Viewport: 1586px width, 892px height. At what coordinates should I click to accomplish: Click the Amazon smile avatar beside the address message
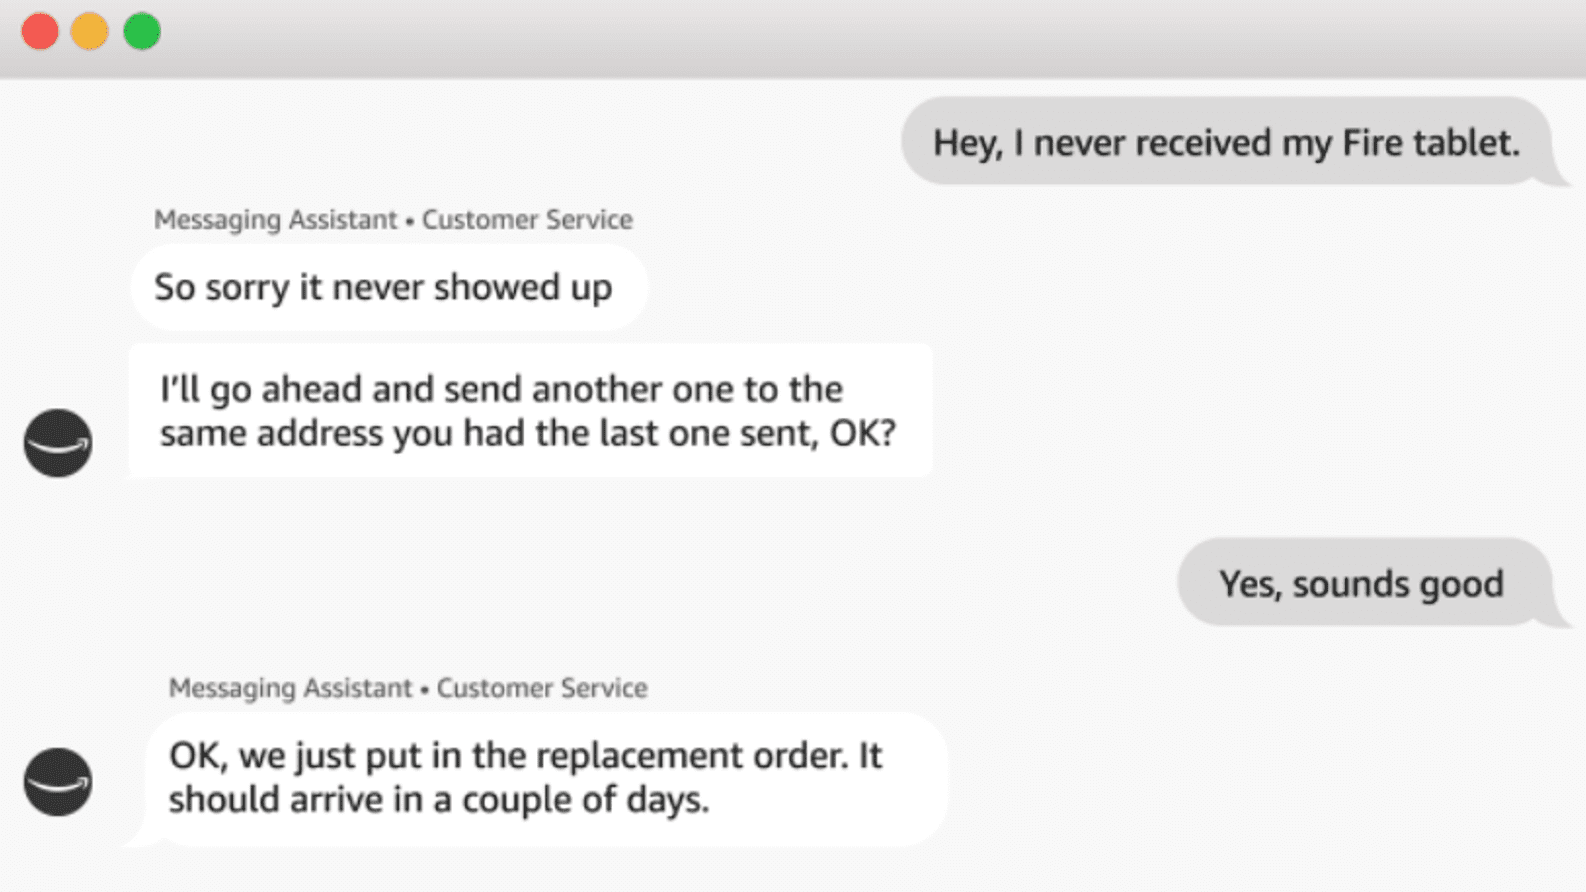click(57, 443)
